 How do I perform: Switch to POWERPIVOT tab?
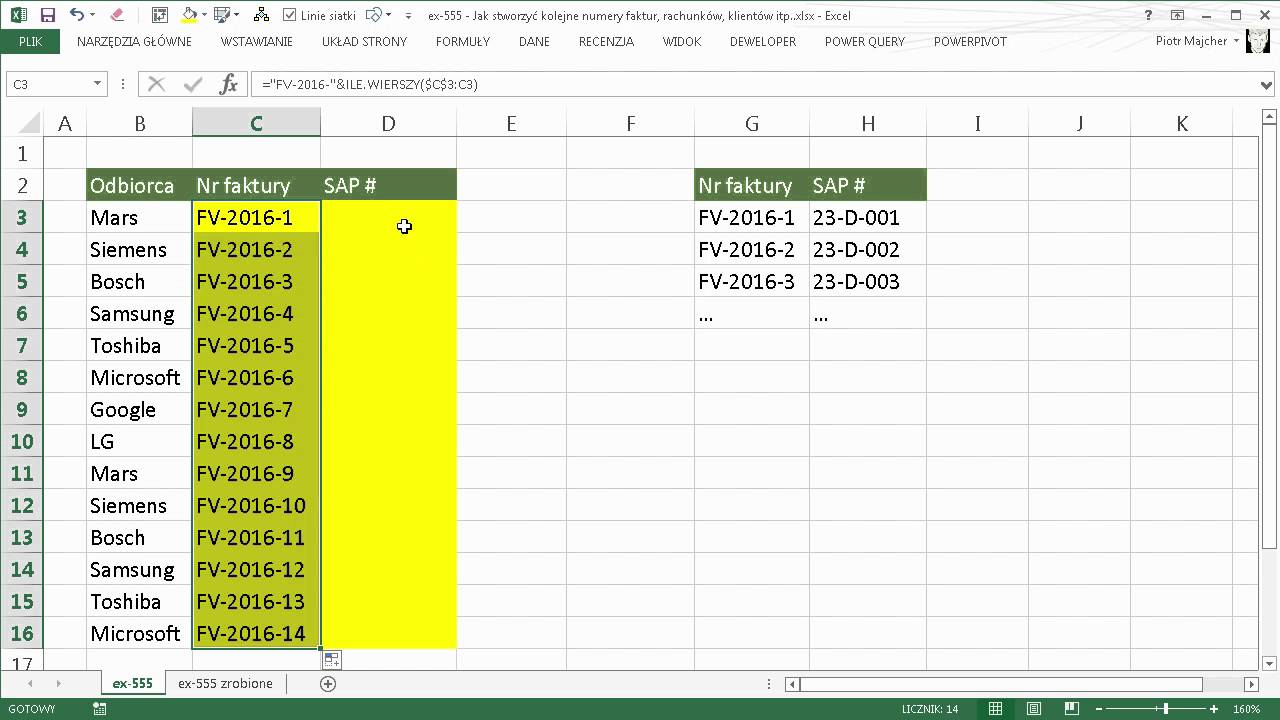970,41
